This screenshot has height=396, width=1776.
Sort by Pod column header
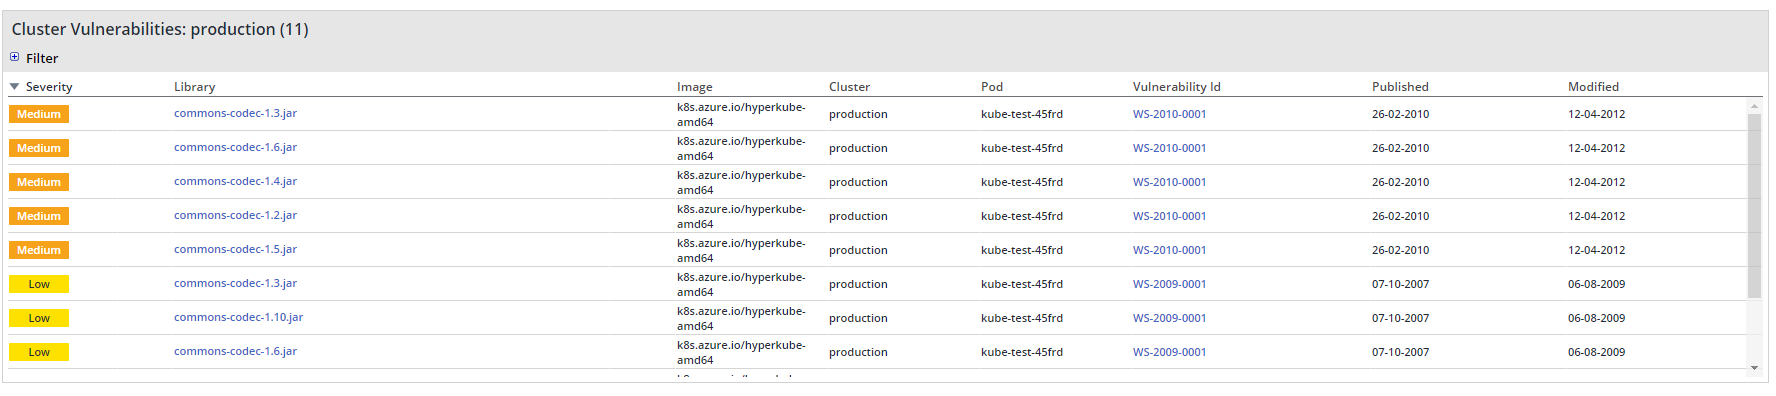(x=992, y=87)
